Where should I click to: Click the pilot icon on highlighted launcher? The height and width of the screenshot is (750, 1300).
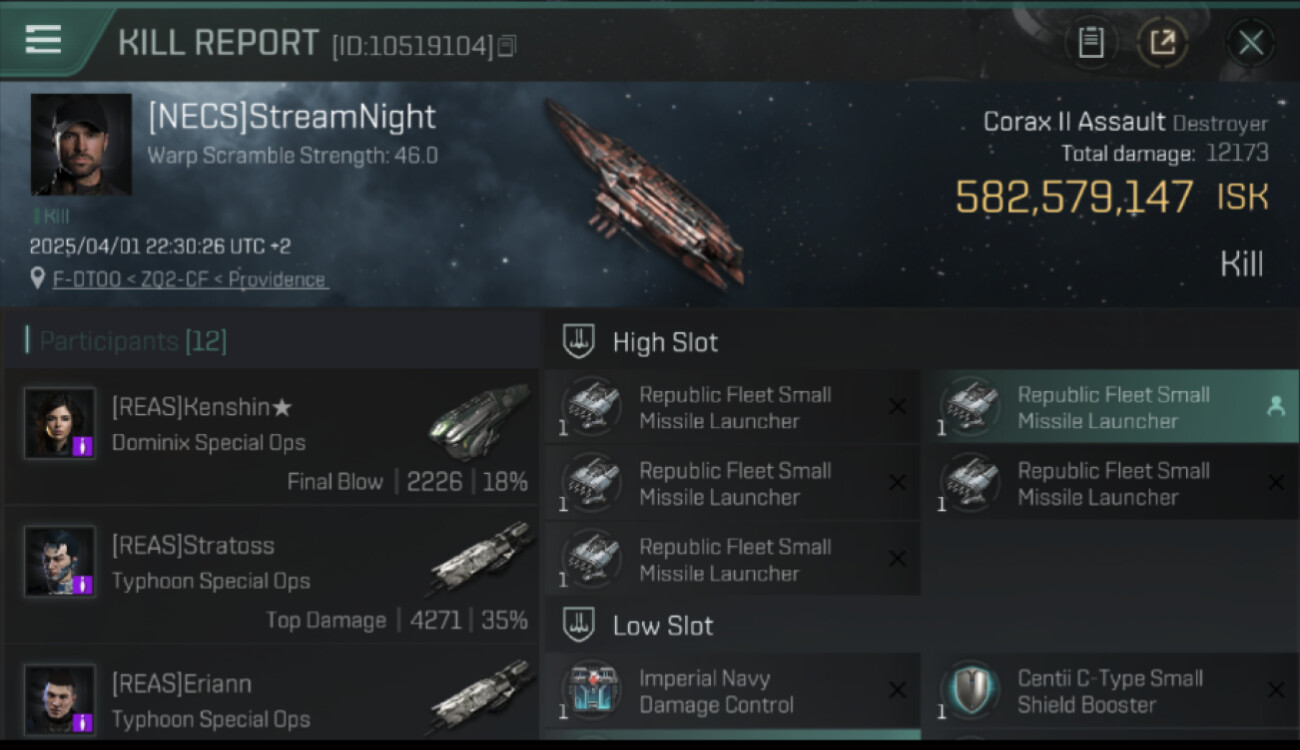pos(1275,406)
